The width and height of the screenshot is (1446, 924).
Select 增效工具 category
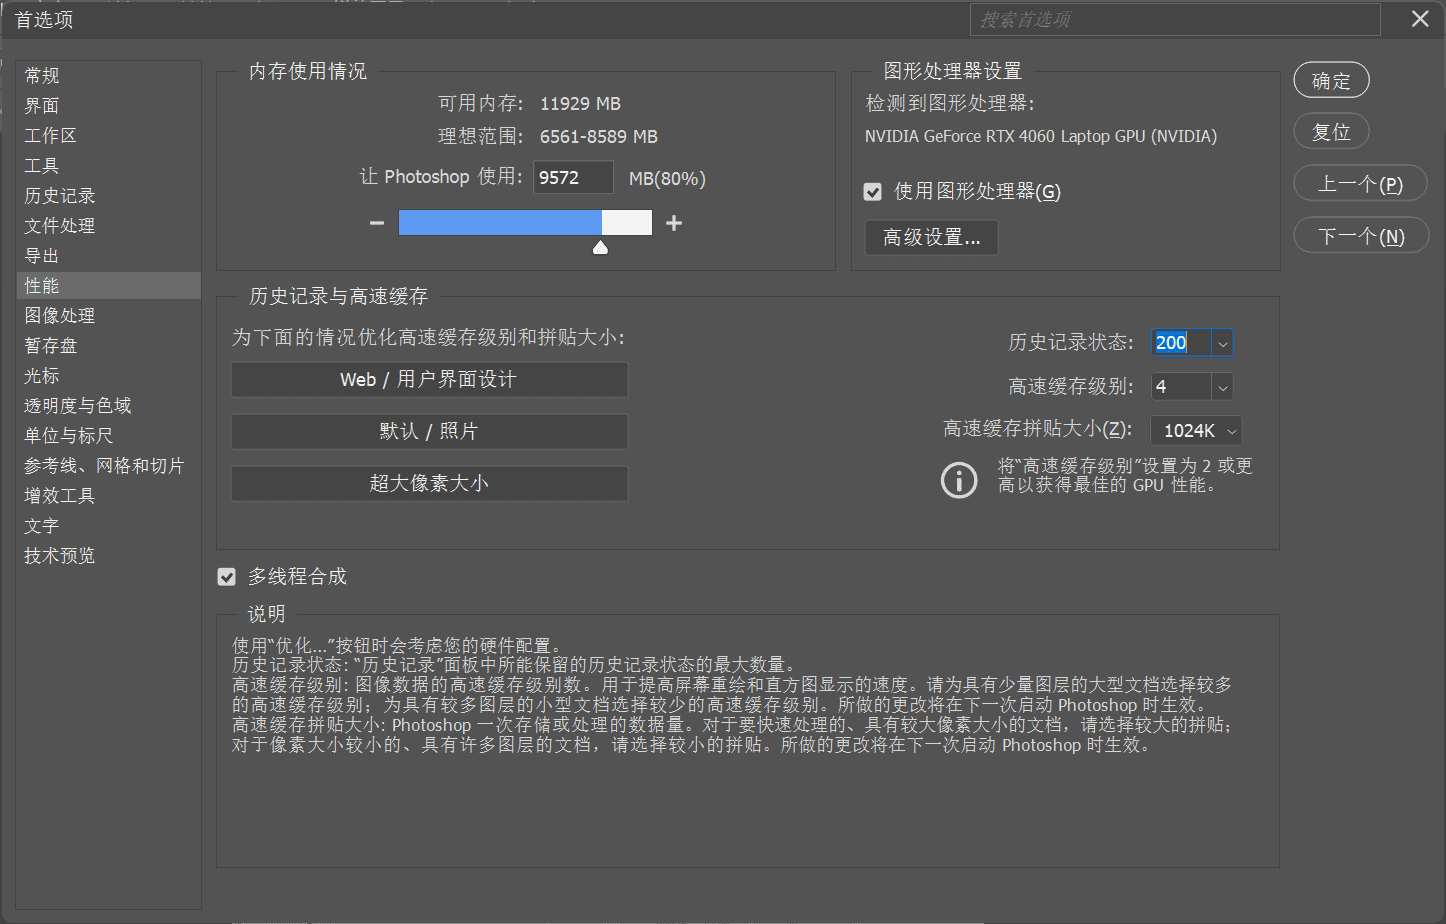(x=108, y=496)
